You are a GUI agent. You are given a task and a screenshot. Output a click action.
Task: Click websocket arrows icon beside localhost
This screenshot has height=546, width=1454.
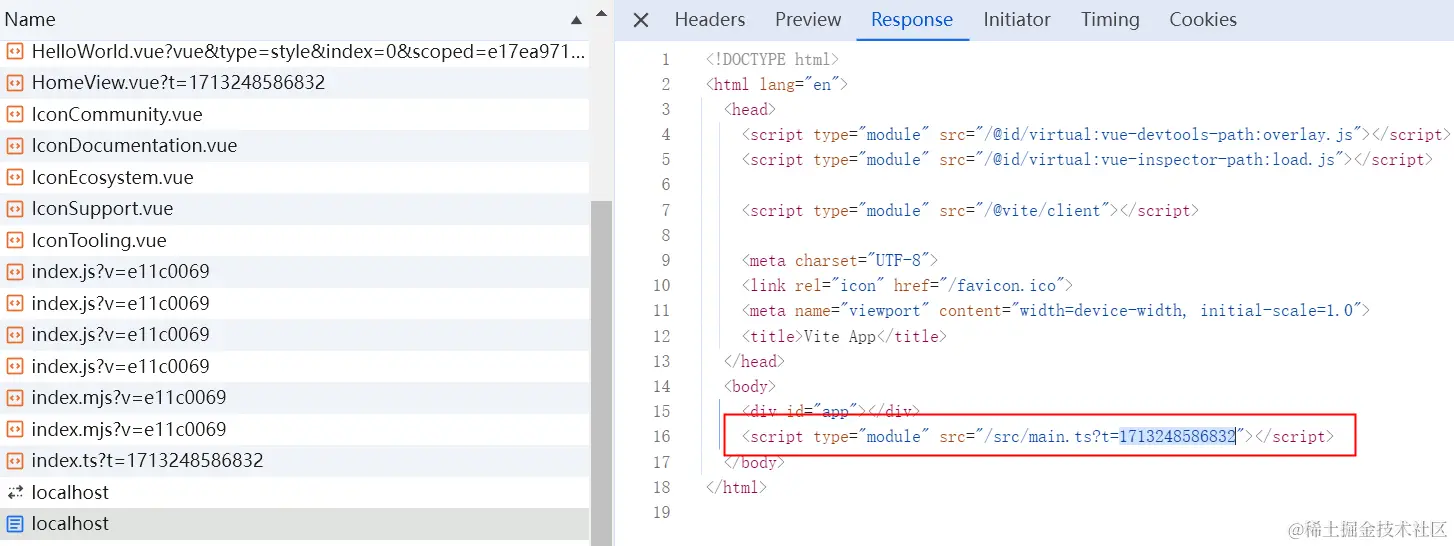(x=15, y=492)
